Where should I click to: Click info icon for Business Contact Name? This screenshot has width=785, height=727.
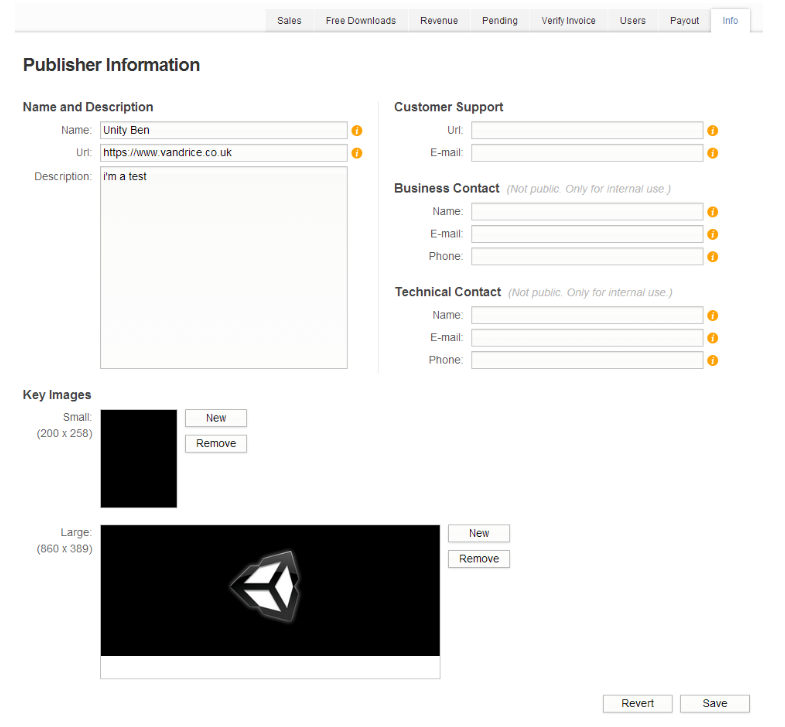[712, 212]
